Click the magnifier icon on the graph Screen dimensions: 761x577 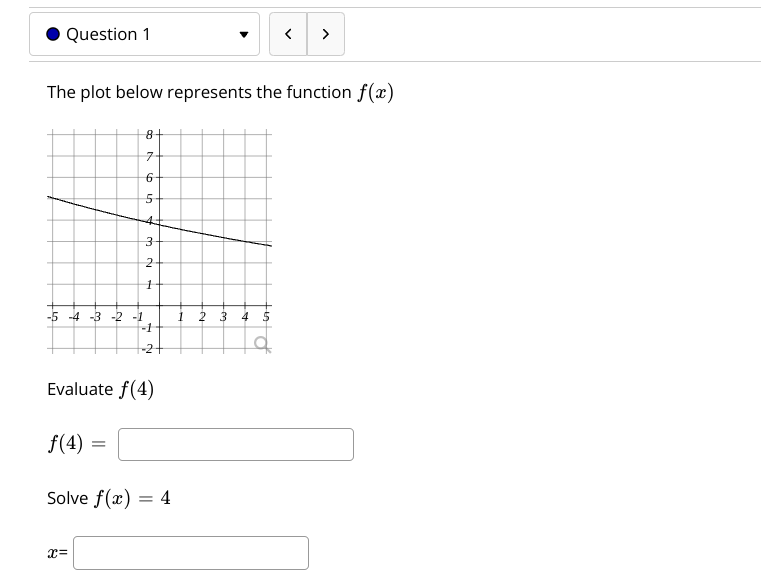tap(262, 344)
